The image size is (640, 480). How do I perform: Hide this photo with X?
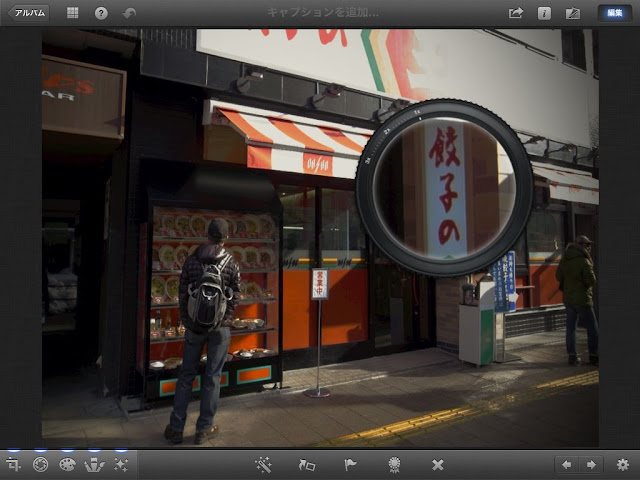pyautogui.click(x=438, y=465)
